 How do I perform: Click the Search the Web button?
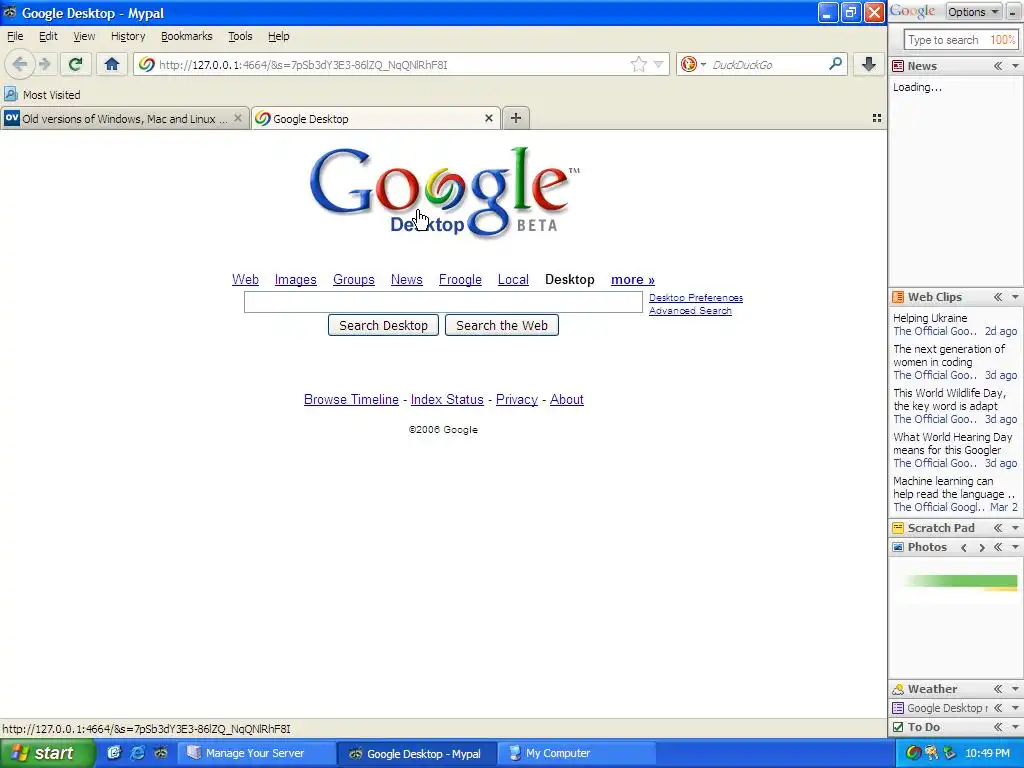[502, 325]
